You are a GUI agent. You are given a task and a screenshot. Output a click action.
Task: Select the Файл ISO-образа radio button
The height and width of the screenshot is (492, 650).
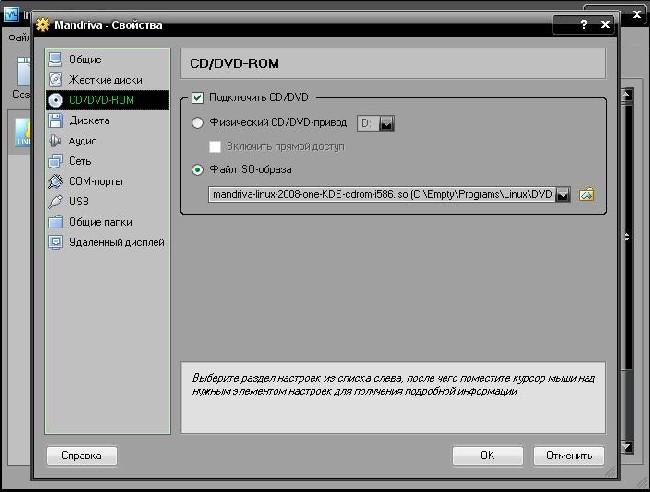point(197,170)
